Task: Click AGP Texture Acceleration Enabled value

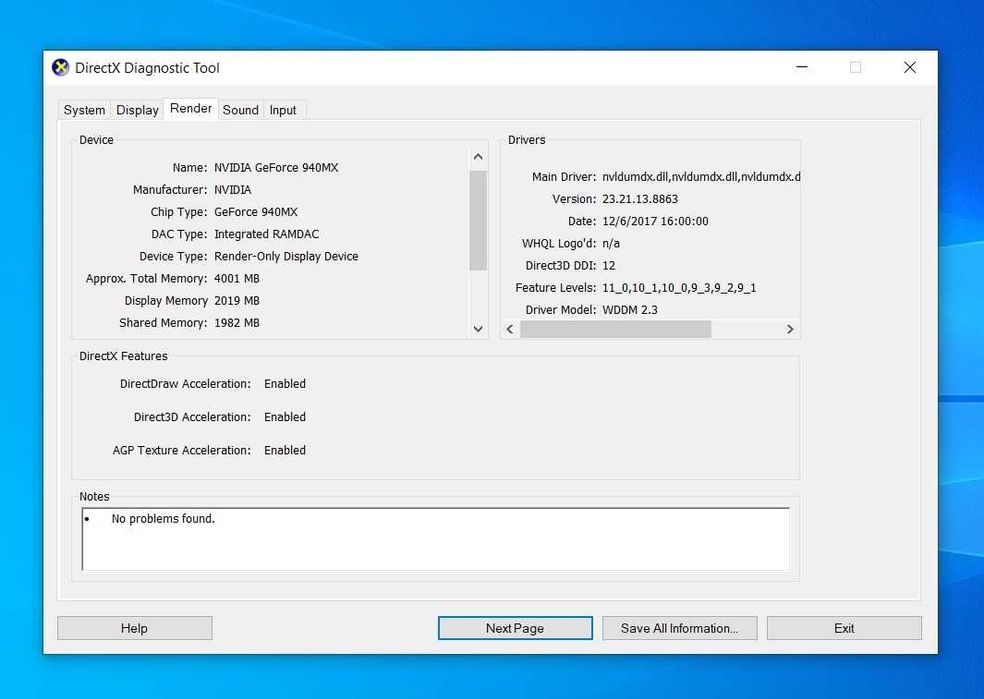Action: [285, 450]
